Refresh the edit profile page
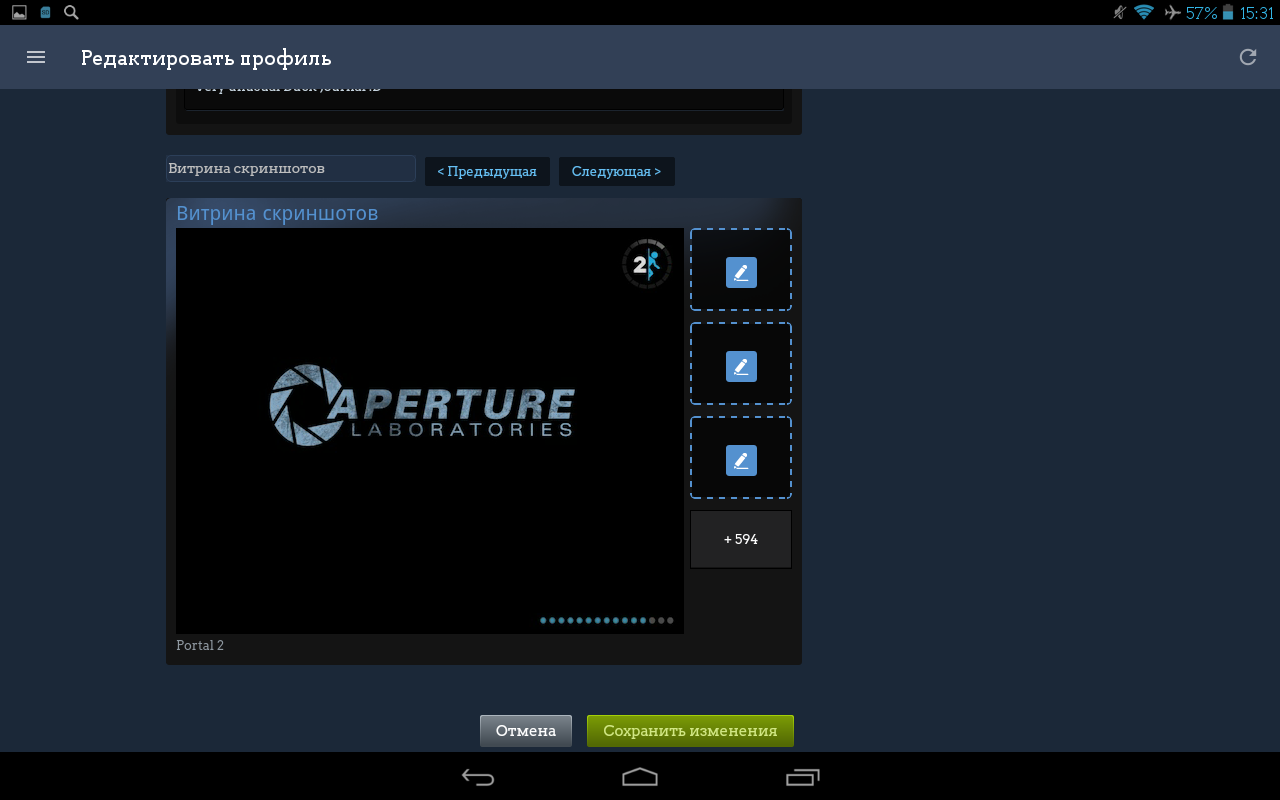The image size is (1280, 800). tap(1248, 57)
